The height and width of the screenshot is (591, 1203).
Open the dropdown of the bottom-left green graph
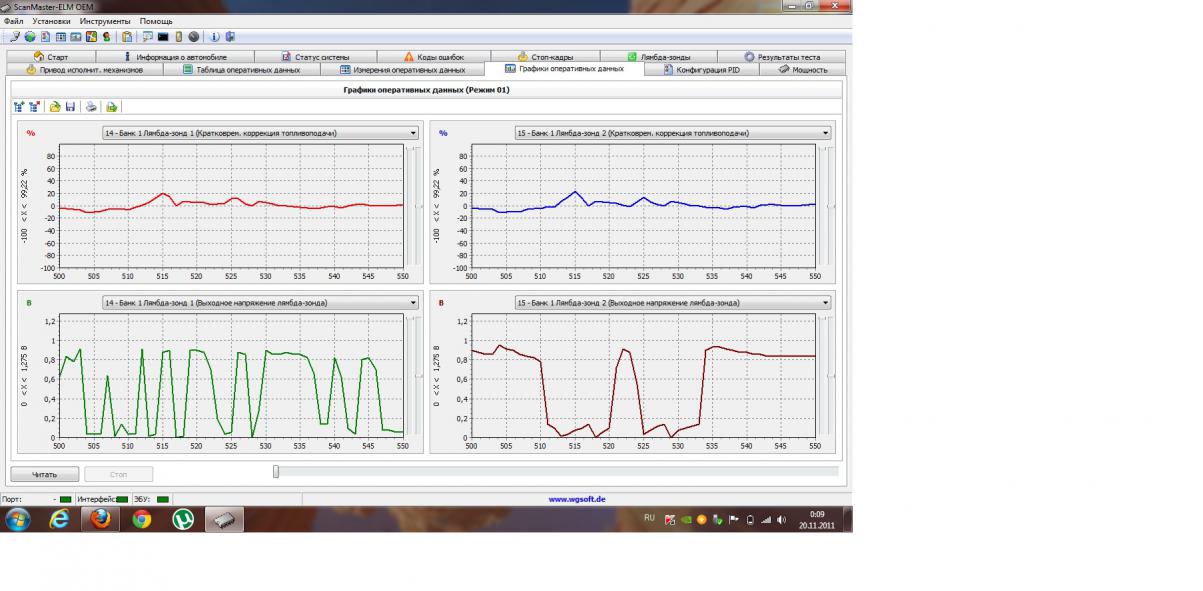pos(413,302)
